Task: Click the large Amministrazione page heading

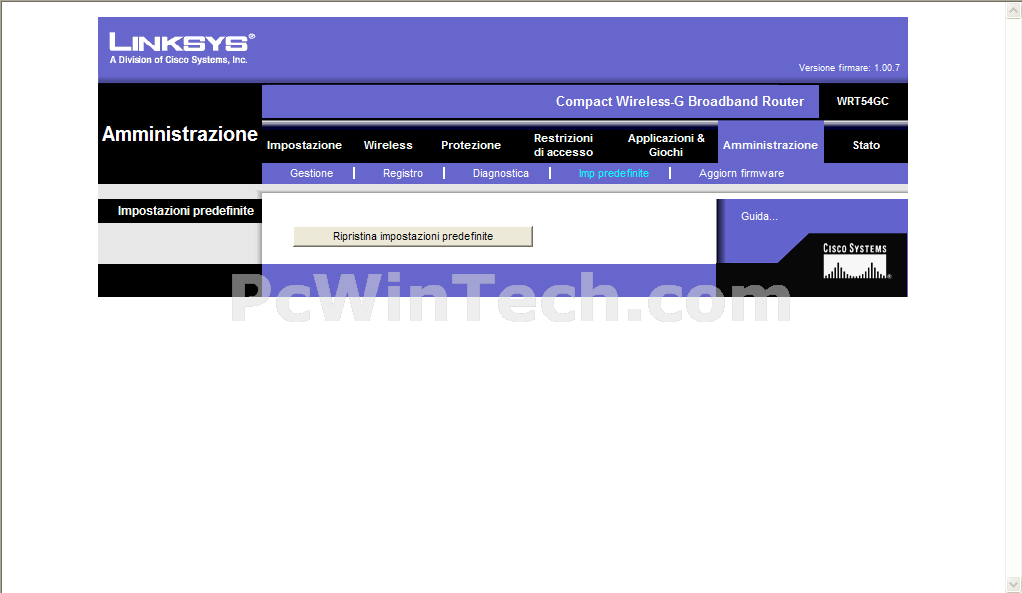Action: point(180,134)
